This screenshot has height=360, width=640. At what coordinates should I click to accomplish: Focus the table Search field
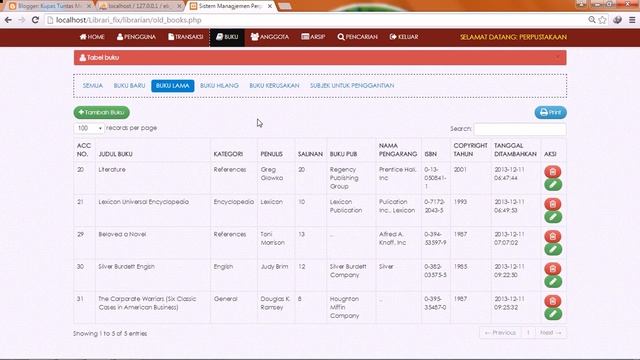tap(520, 129)
